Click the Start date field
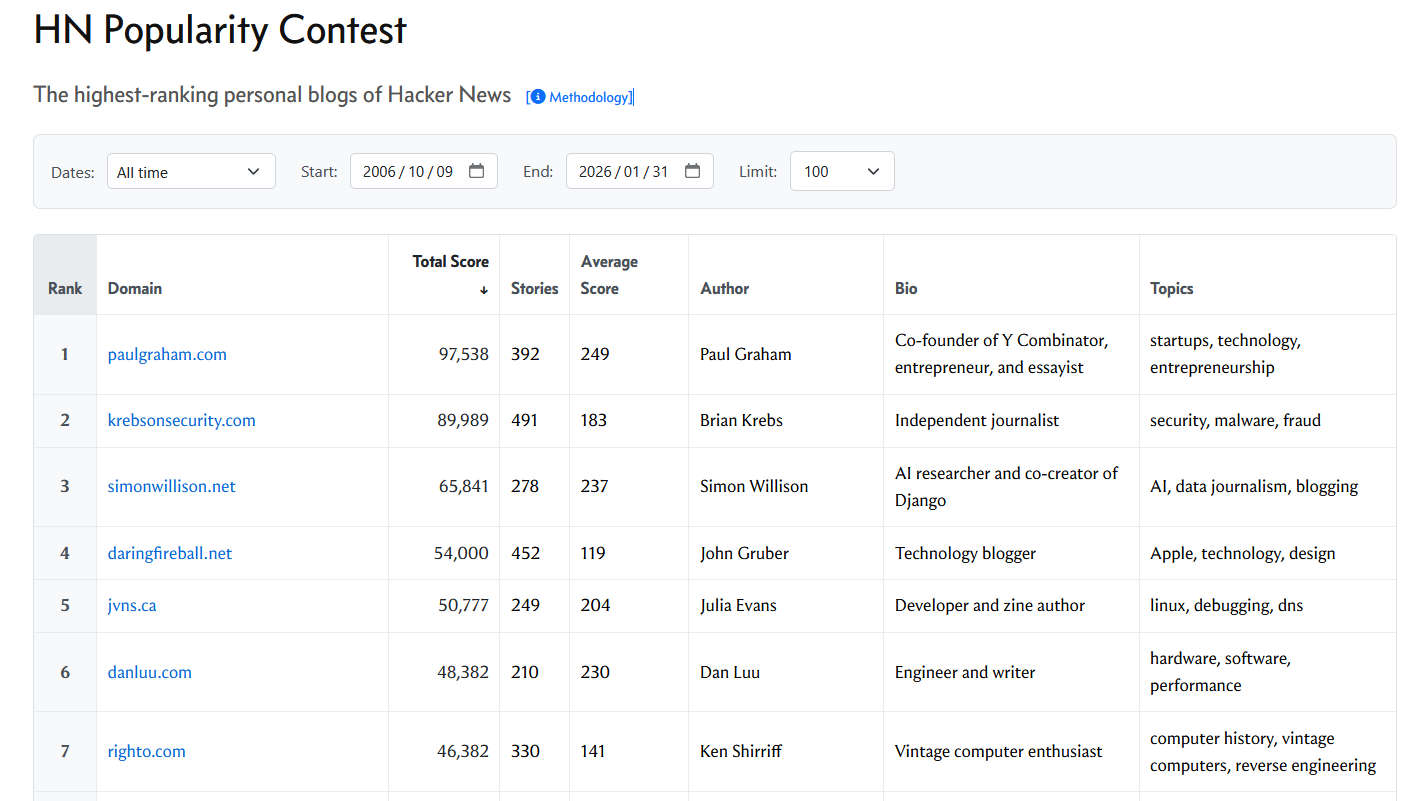The width and height of the screenshot is (1401, 801). [x=424, y=171]
